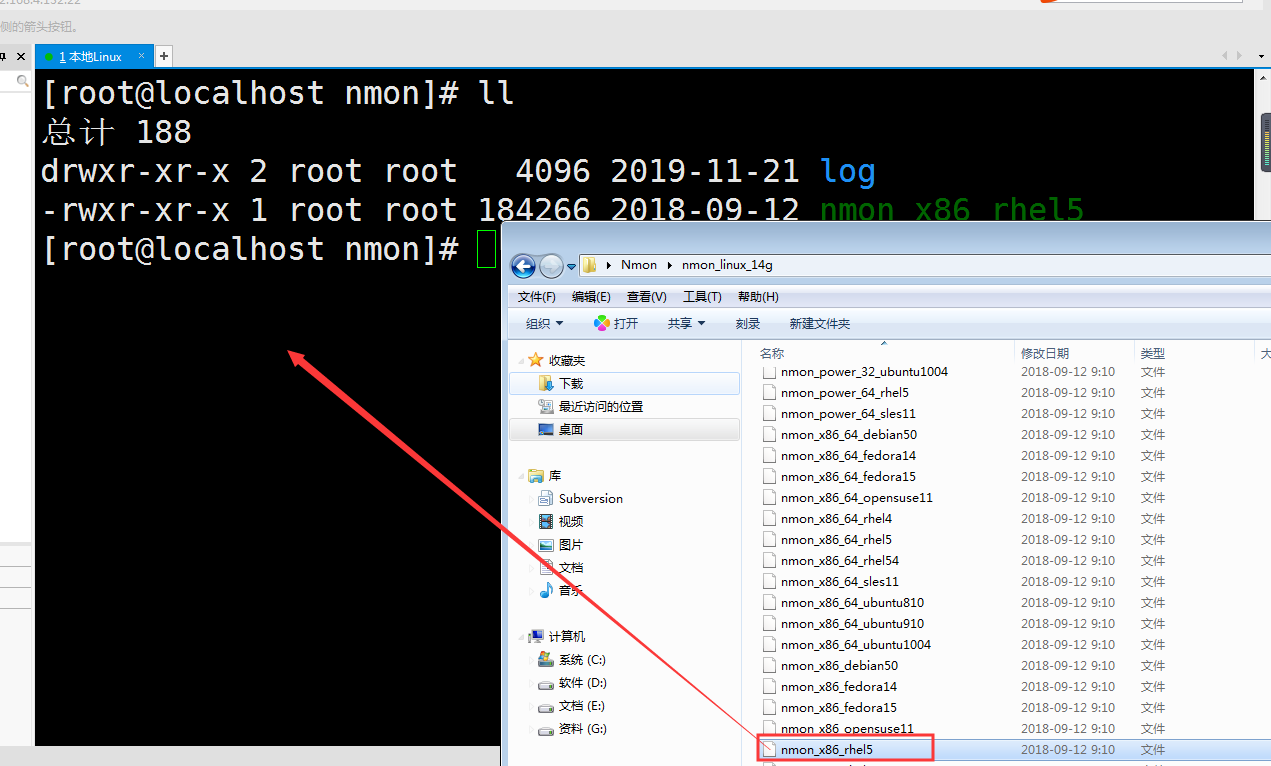Click the file icon of nmon_x86_64_ubuntu810
The image size is (1271, 766).
[x=769, y=603]
